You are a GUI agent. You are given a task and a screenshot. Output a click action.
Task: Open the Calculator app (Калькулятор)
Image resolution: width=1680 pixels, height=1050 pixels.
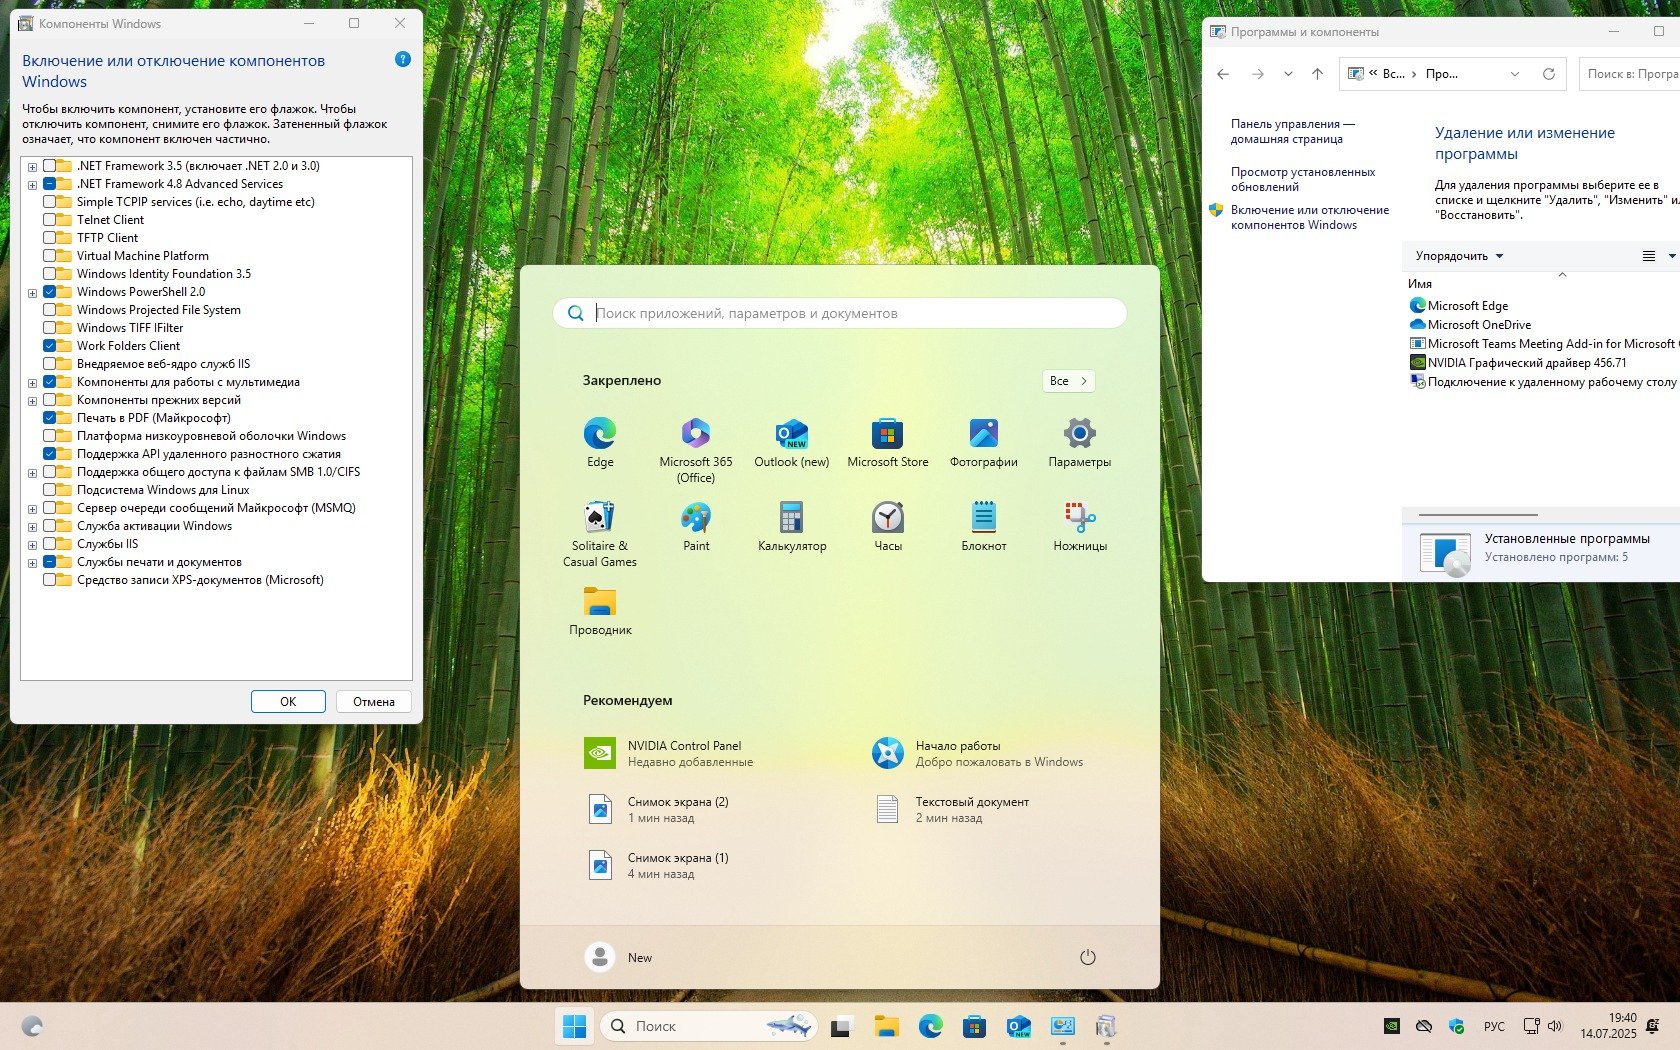coord(791,518)
